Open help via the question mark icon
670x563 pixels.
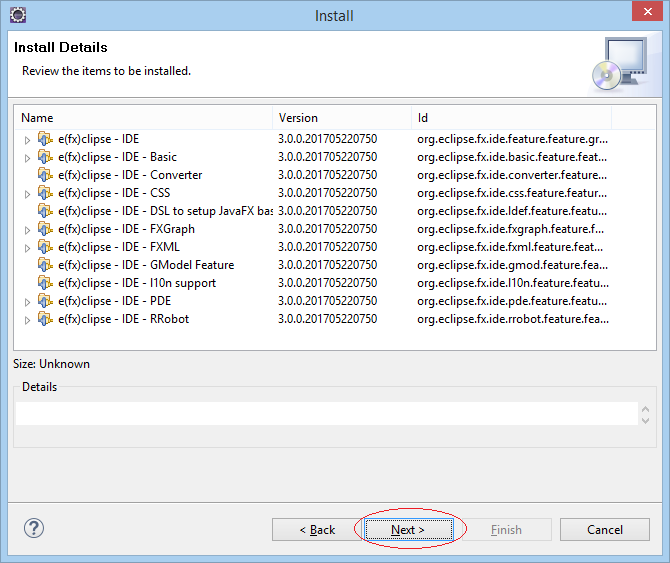[34, 528]
